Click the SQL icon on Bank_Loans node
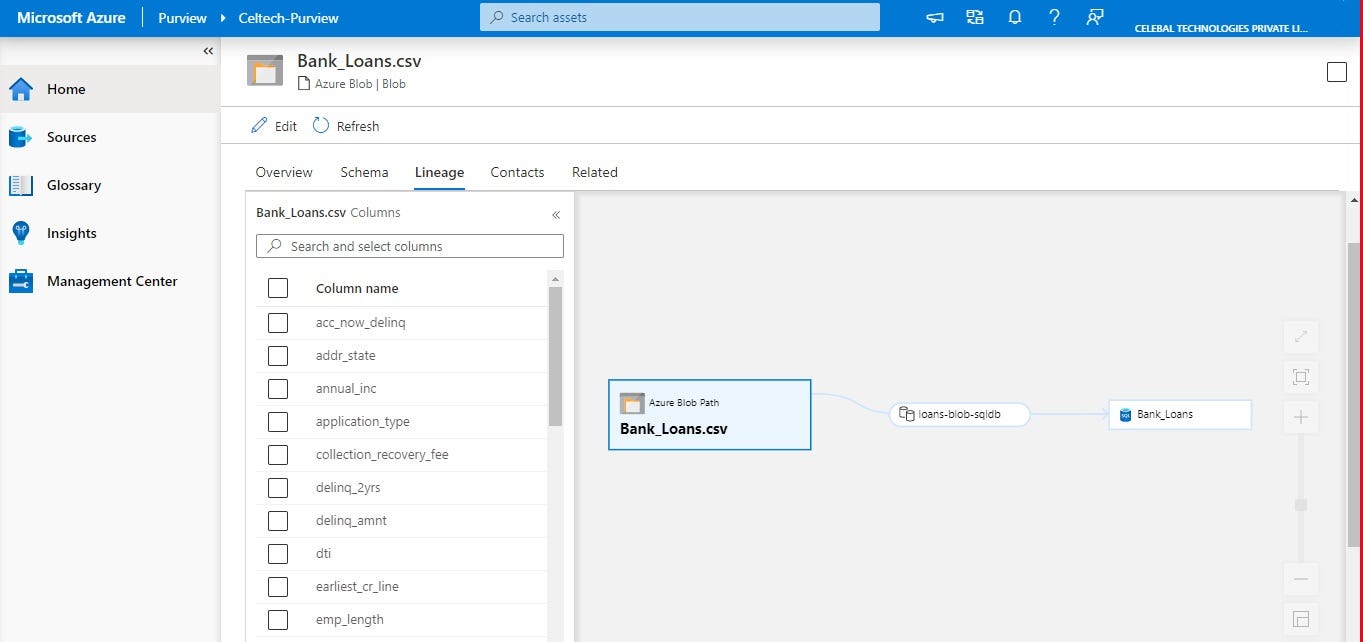The width and height of the screenshot is (1363, 642). pos(1125,414)
